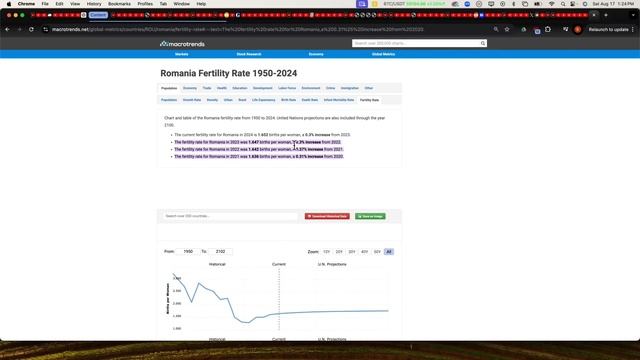The width and height of the screenshot is (640, 360).
Task: Set chart zoom to 10Y
Action: [x=327, y=252]
